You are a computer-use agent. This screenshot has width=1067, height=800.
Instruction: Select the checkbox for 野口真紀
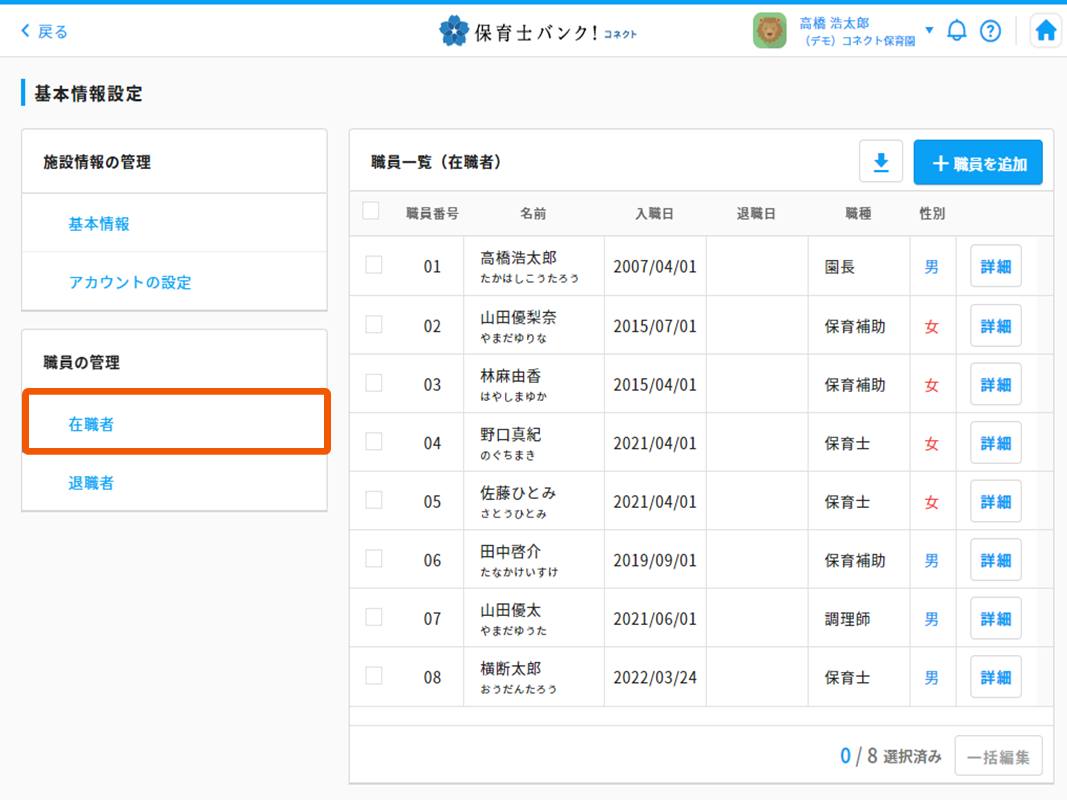pos(374,441)
